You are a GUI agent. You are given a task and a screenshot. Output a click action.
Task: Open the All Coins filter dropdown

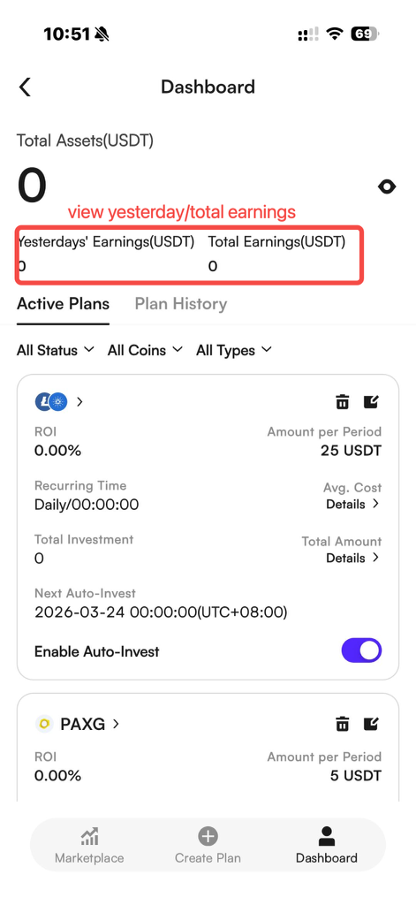[x=145, y=350]
